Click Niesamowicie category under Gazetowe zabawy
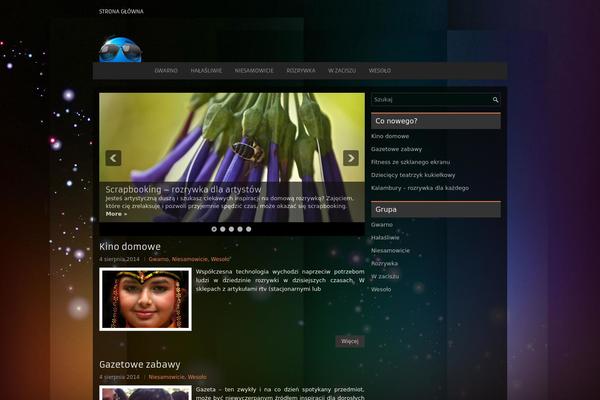The height and width of the screenshot is (400, 600). click(166, 377)
